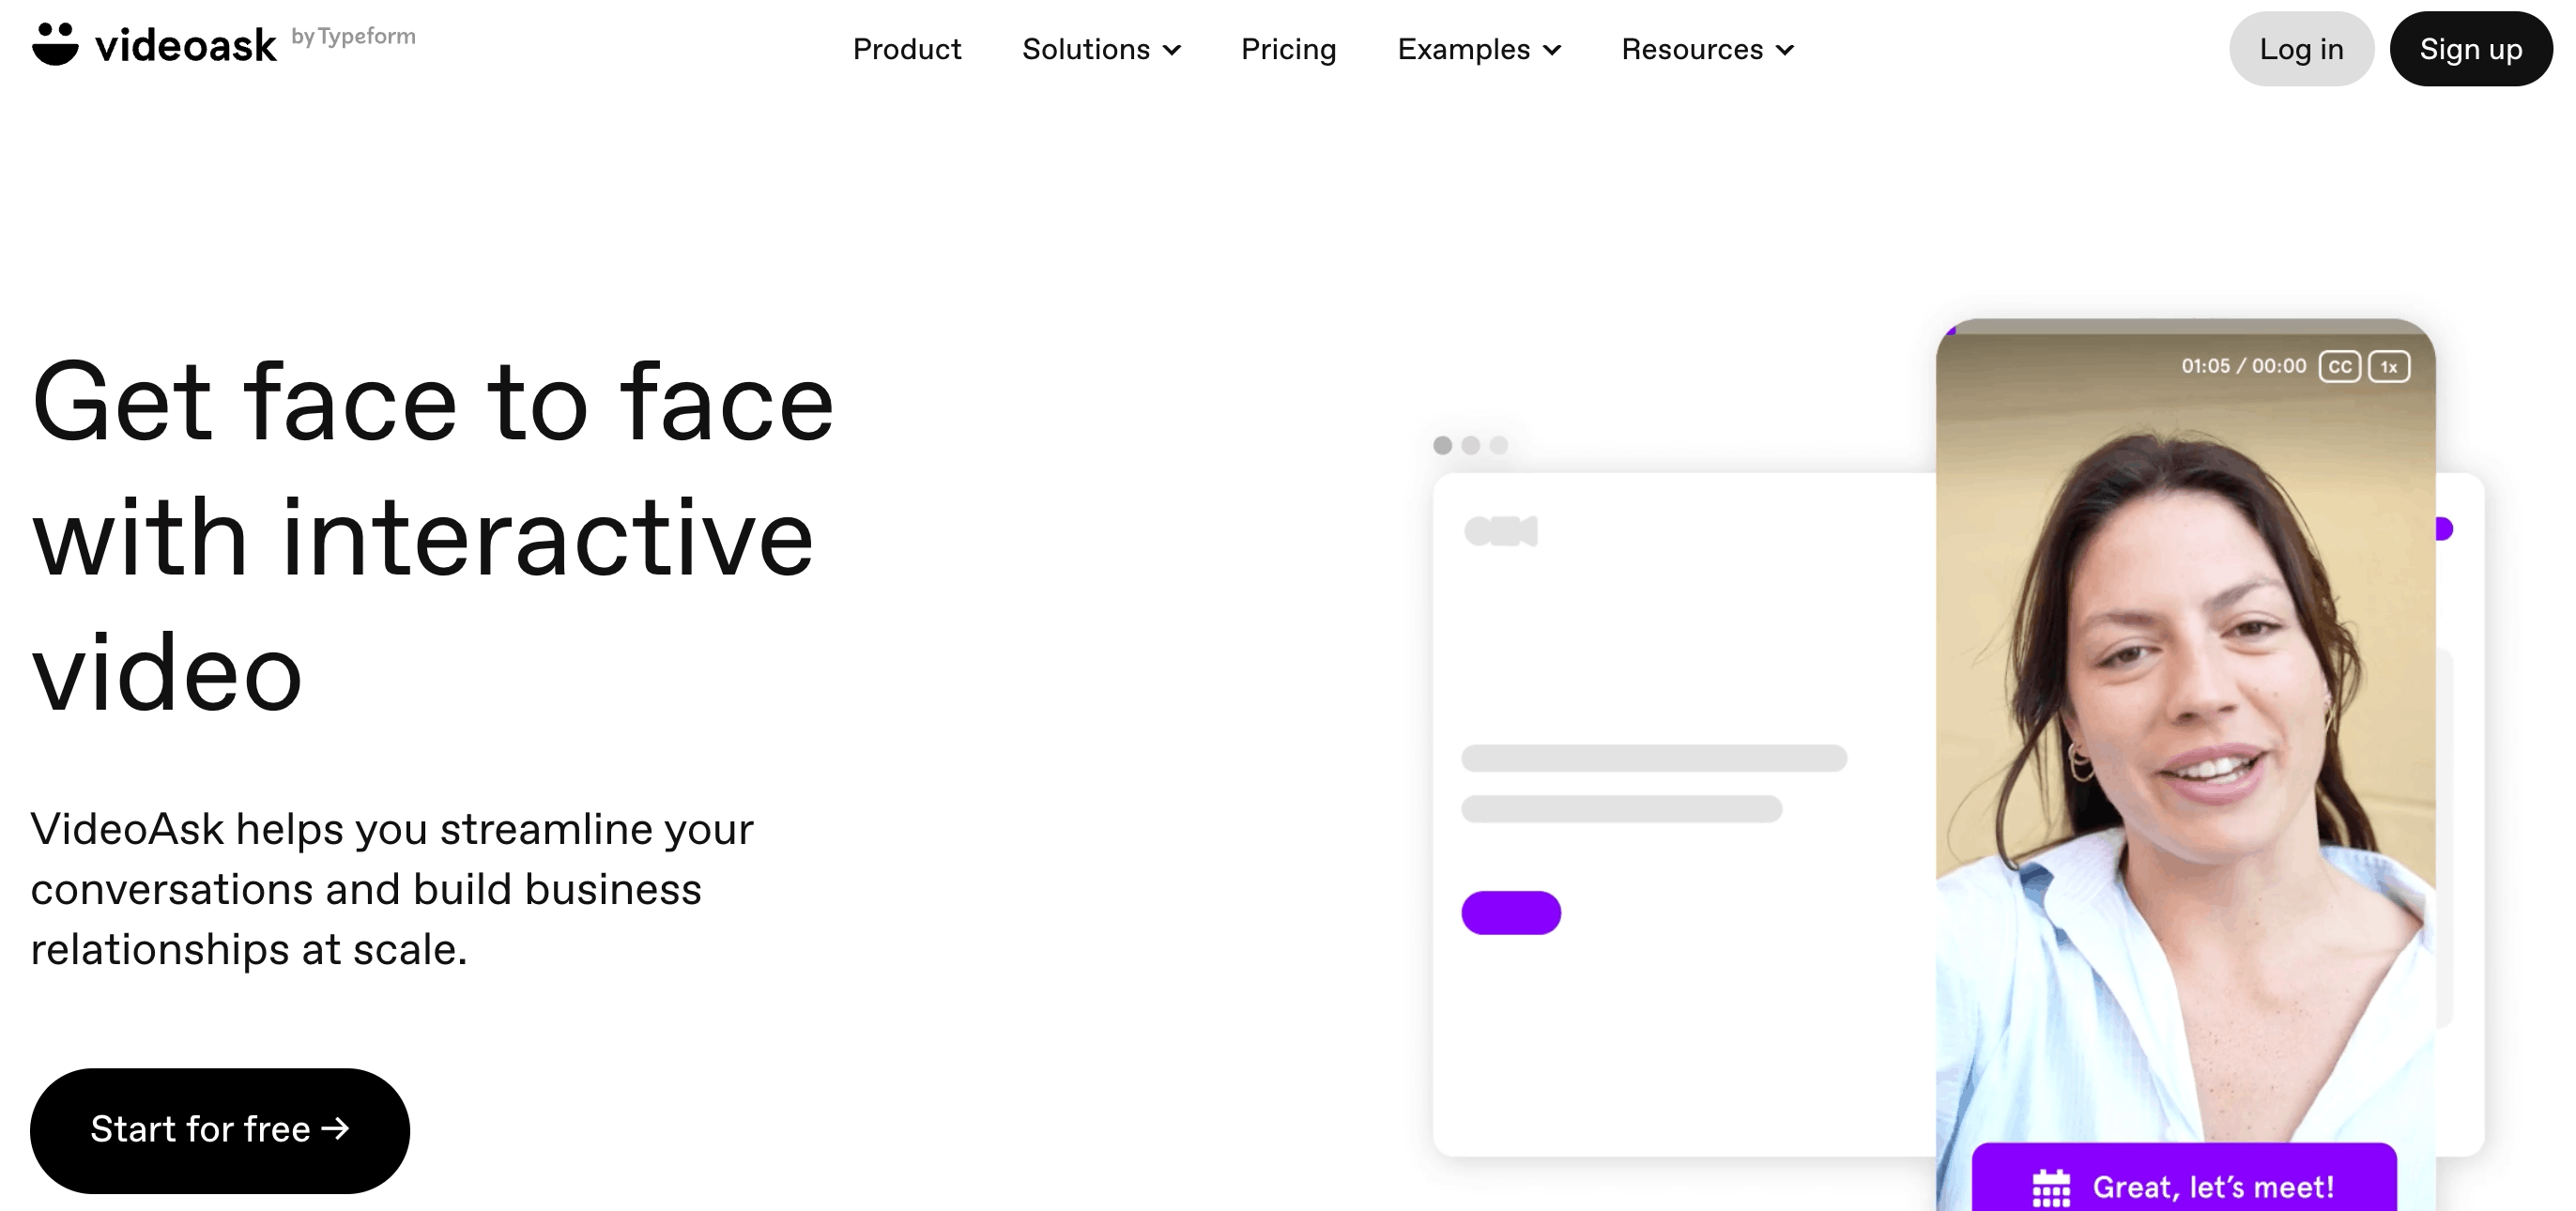Image resolution: width=2576 pixels, height=1211 pixels.
Task: Expand the Resources dropdown chevron
Action: click(1785, 50)
